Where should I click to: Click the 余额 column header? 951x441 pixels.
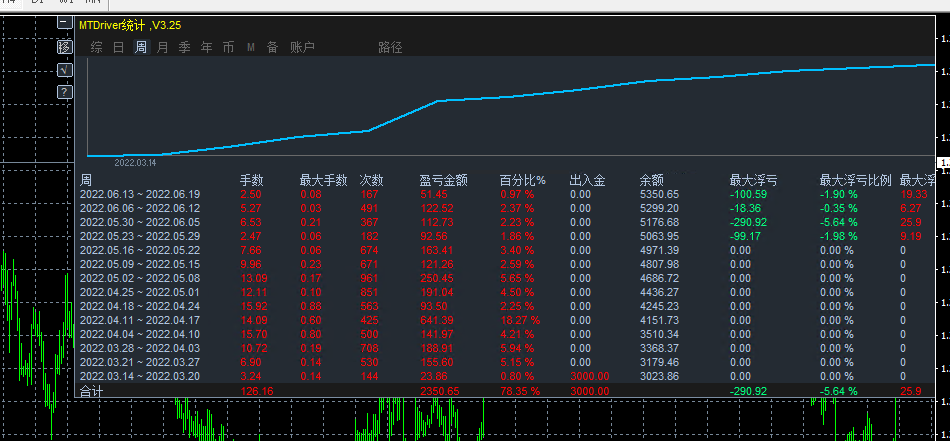pos(651,180)
